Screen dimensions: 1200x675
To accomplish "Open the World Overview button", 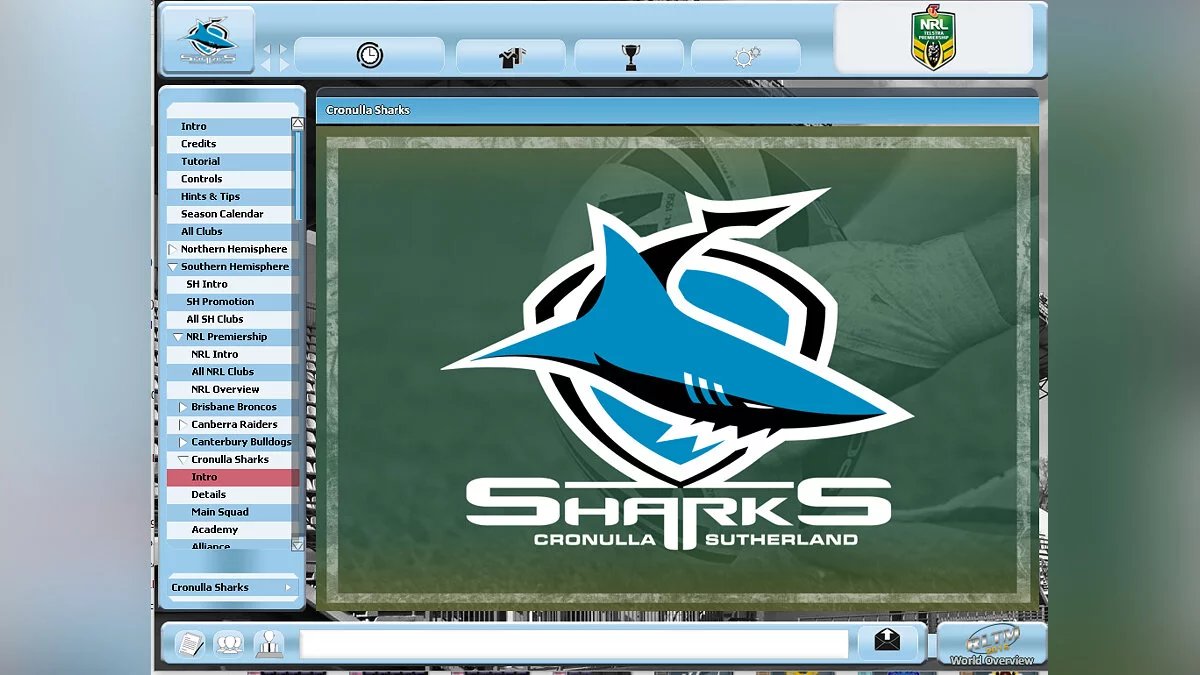I will [x=991, y=645].
